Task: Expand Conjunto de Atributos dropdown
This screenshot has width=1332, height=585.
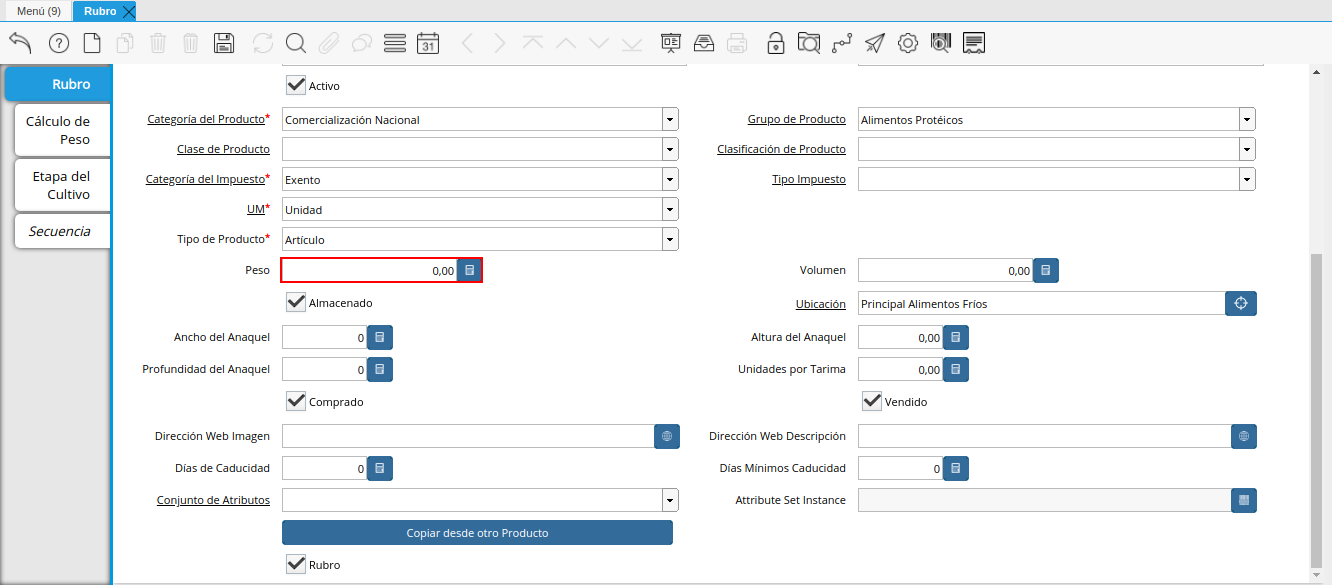Action: 670,500
